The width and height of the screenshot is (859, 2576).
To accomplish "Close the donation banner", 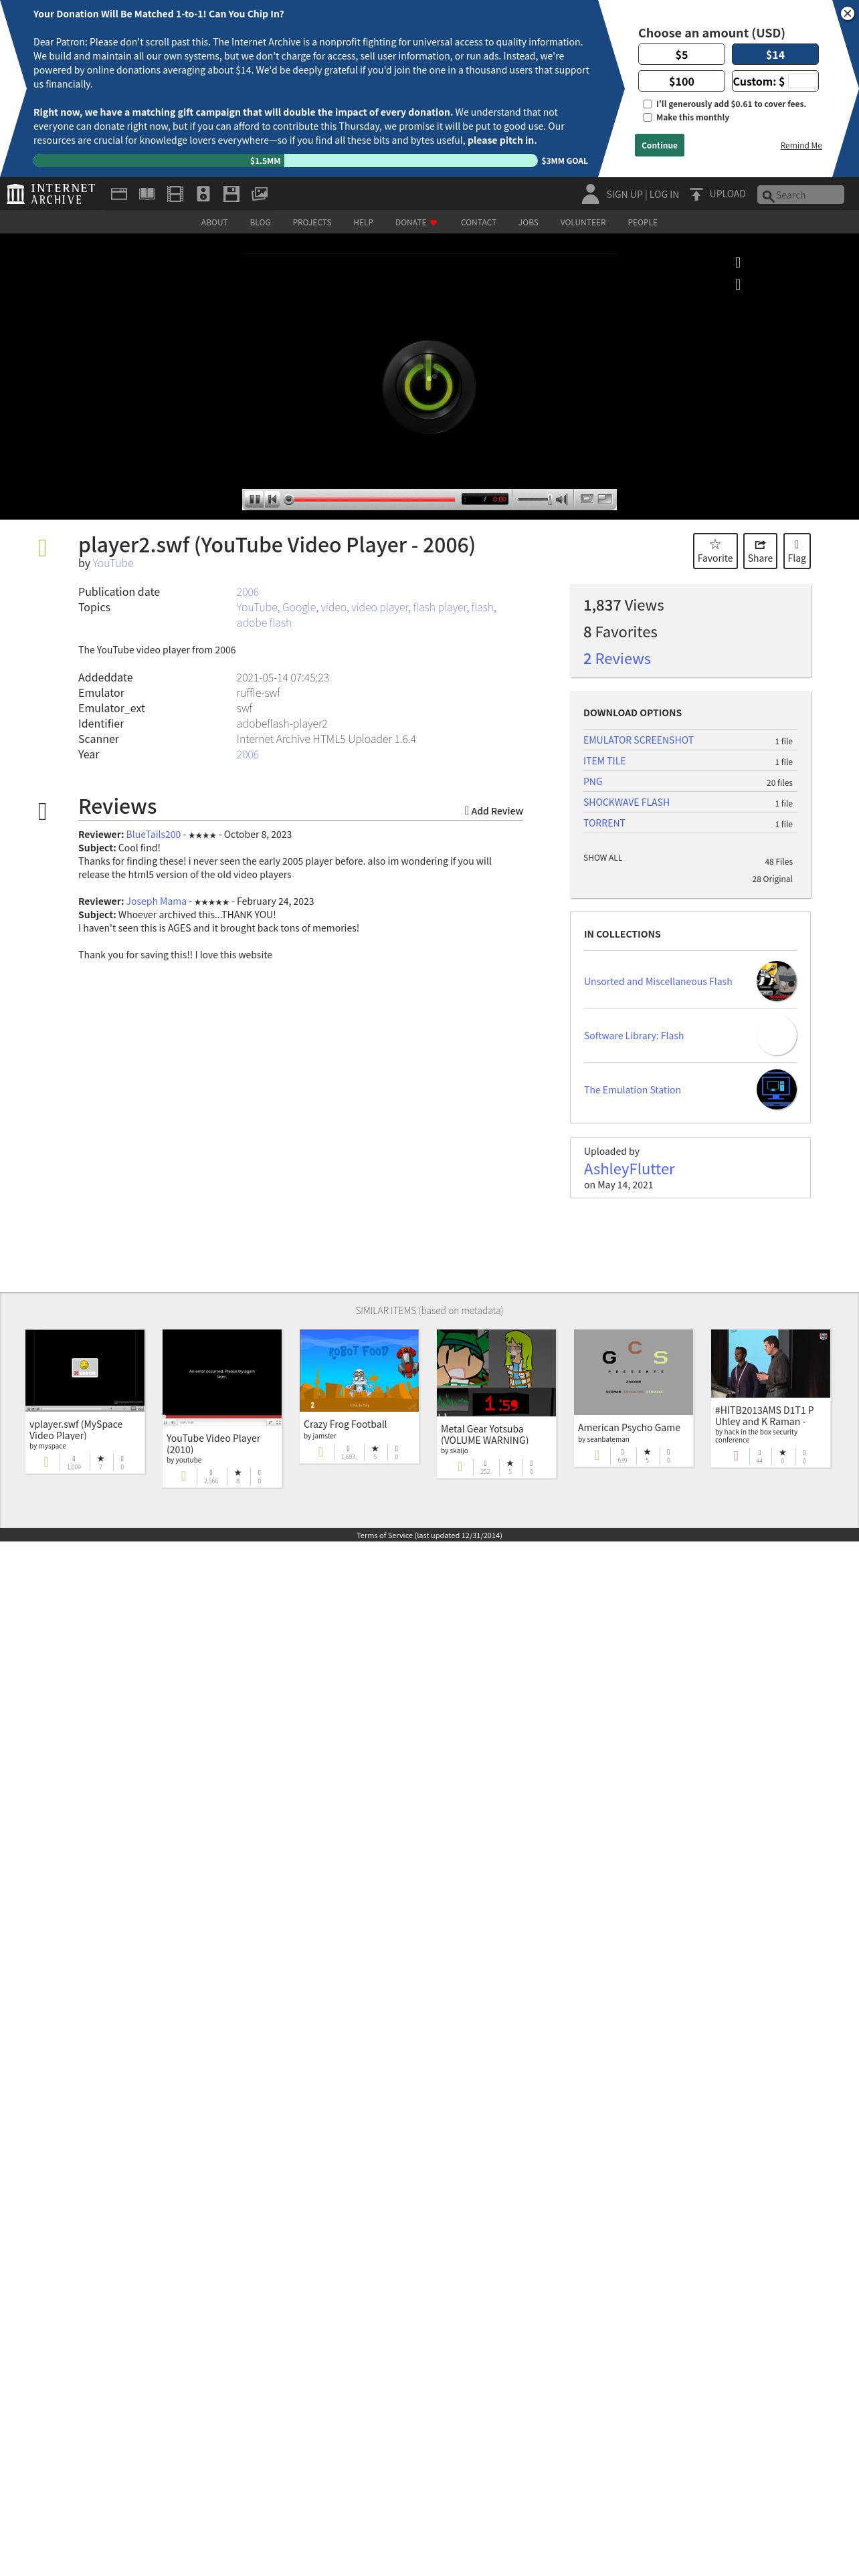I will pyautogui.click(x=846, y=14).
